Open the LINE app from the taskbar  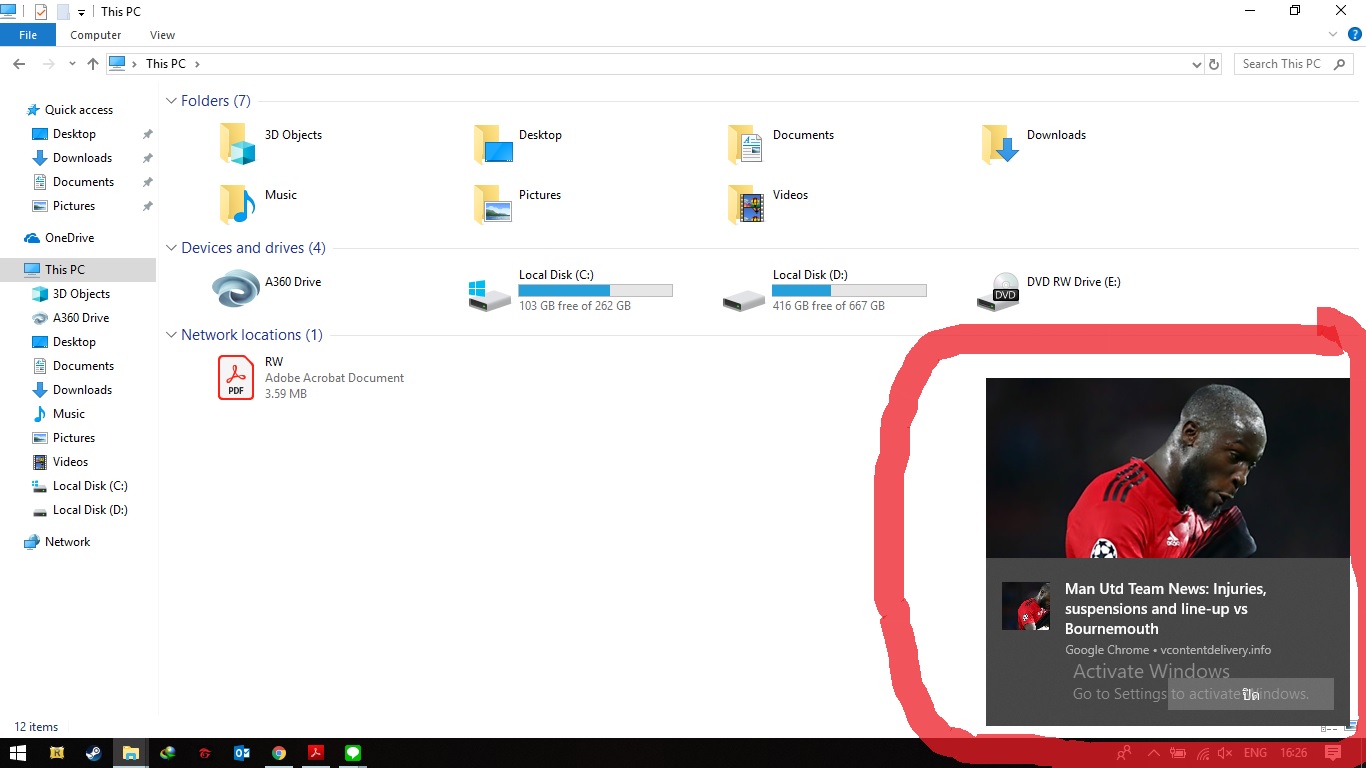tap(353, 753)
